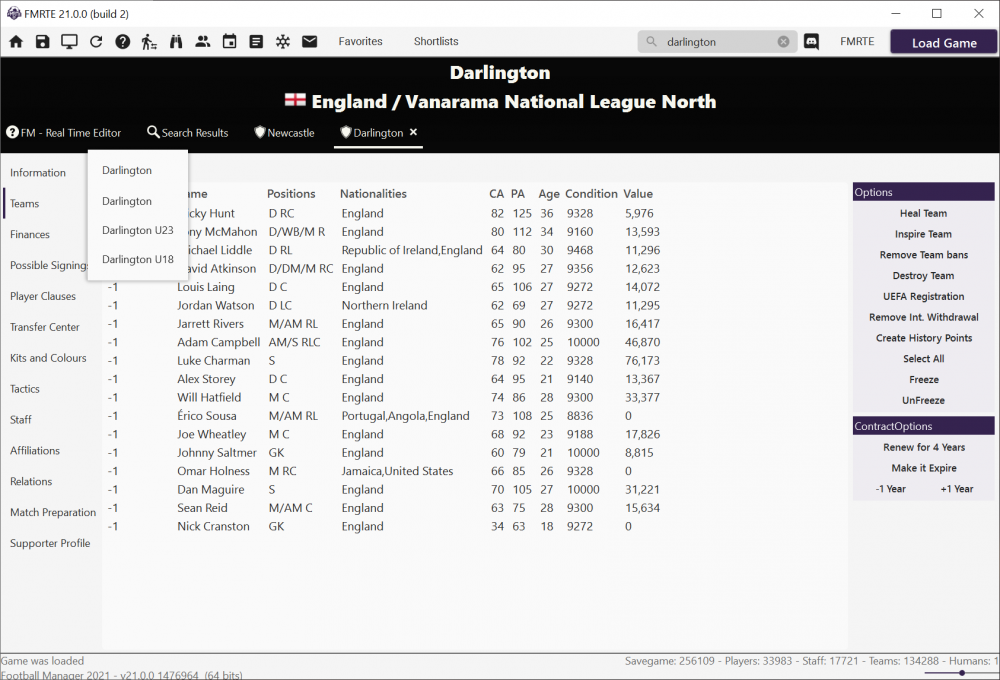Open the Kits and Colours section

coord(48,358)
